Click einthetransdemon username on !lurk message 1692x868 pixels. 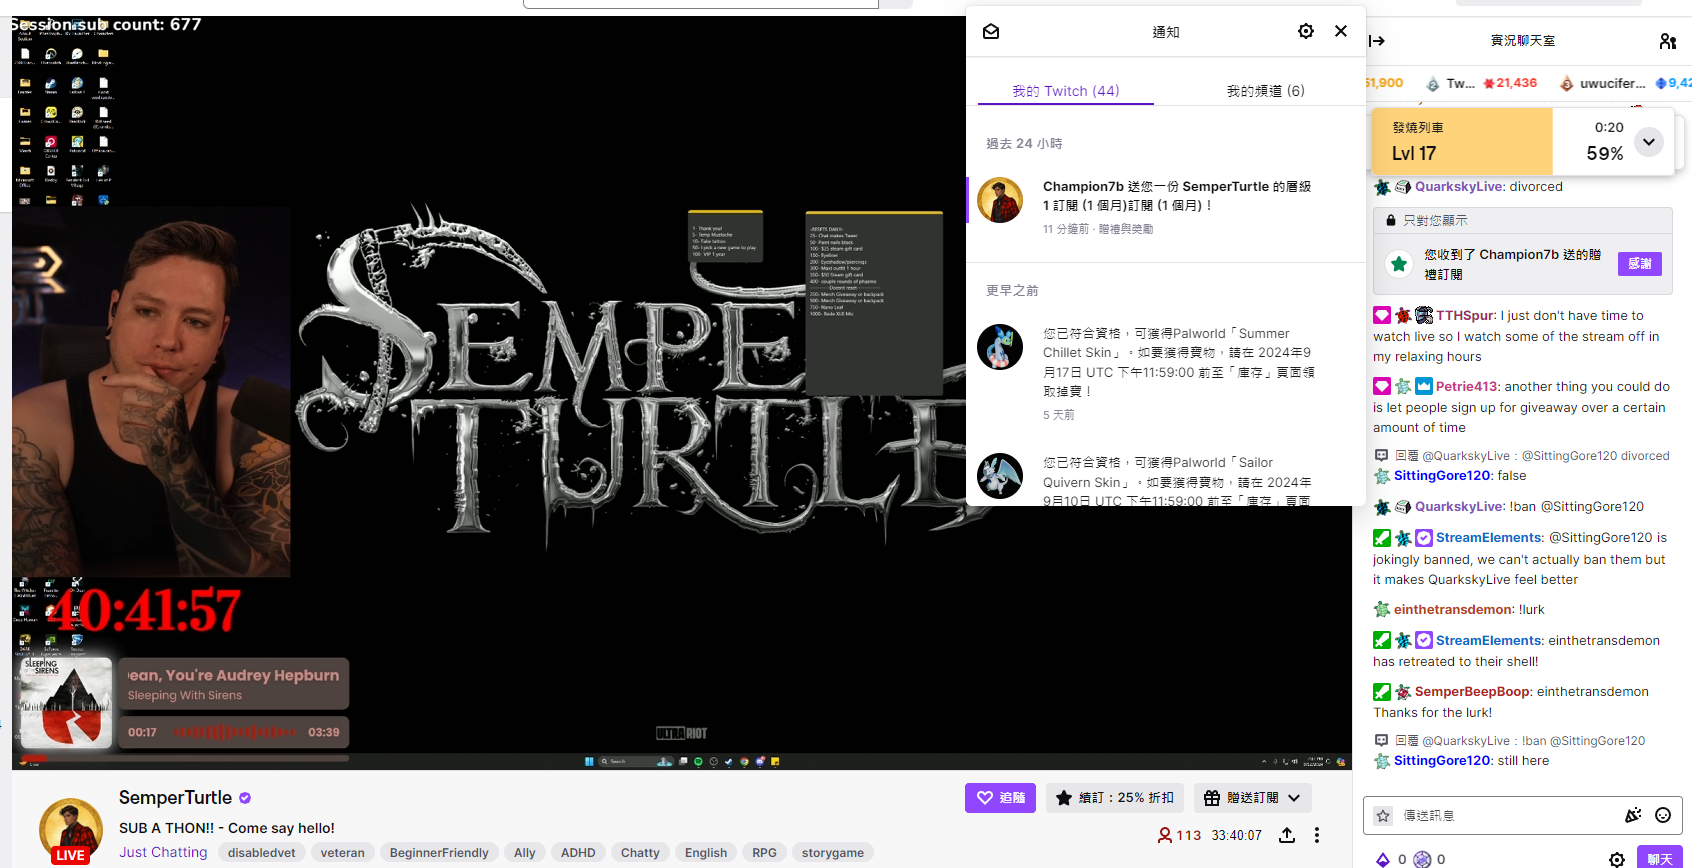[1453, 610]
